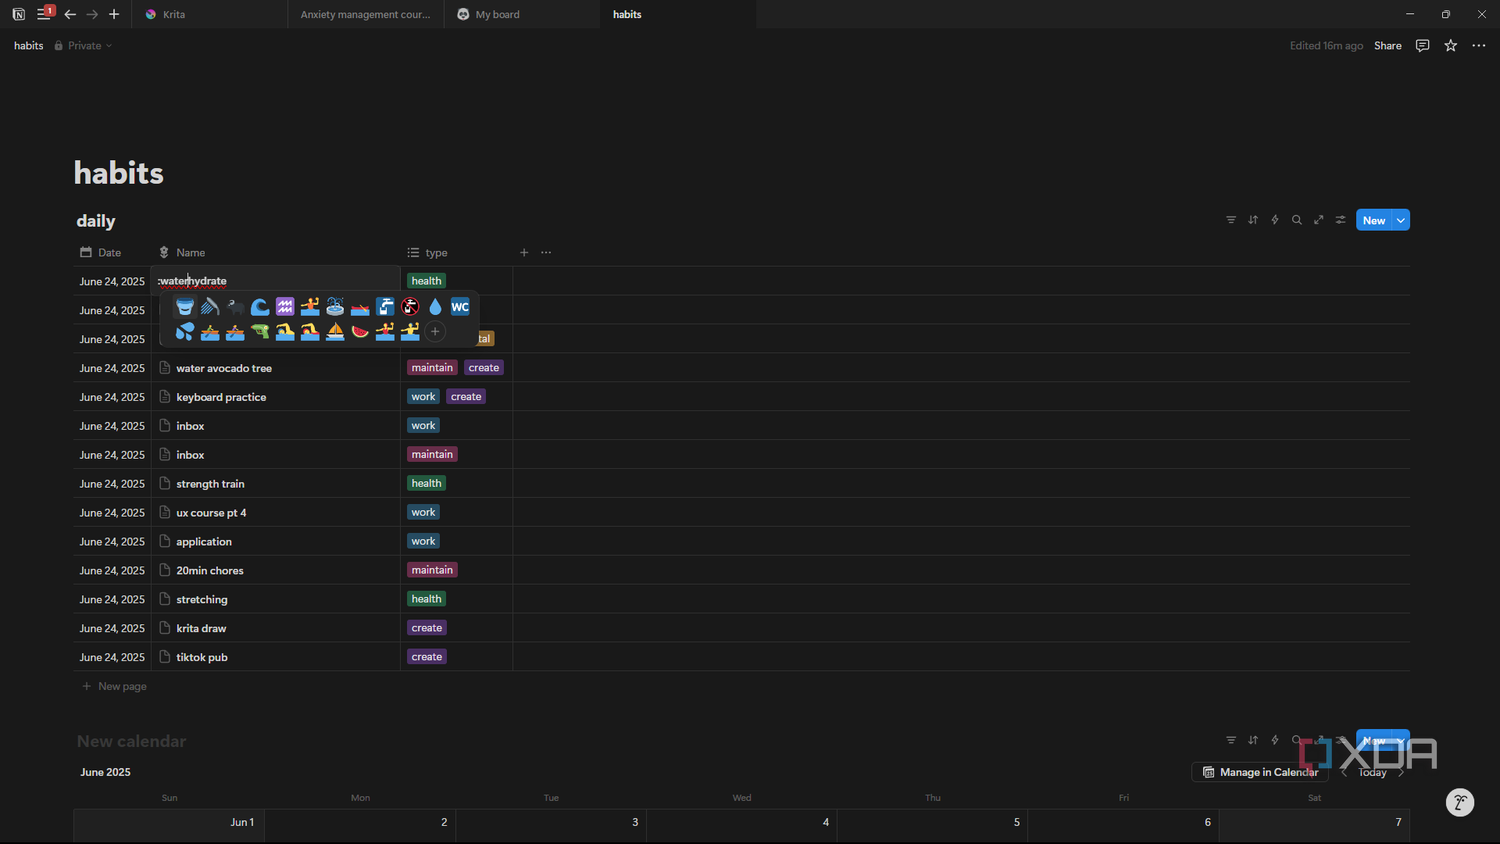Screen dimensions: 1500x844
Task: Select the potable water tap emoji
Action: pyautogui.click(x=385, y=307)
